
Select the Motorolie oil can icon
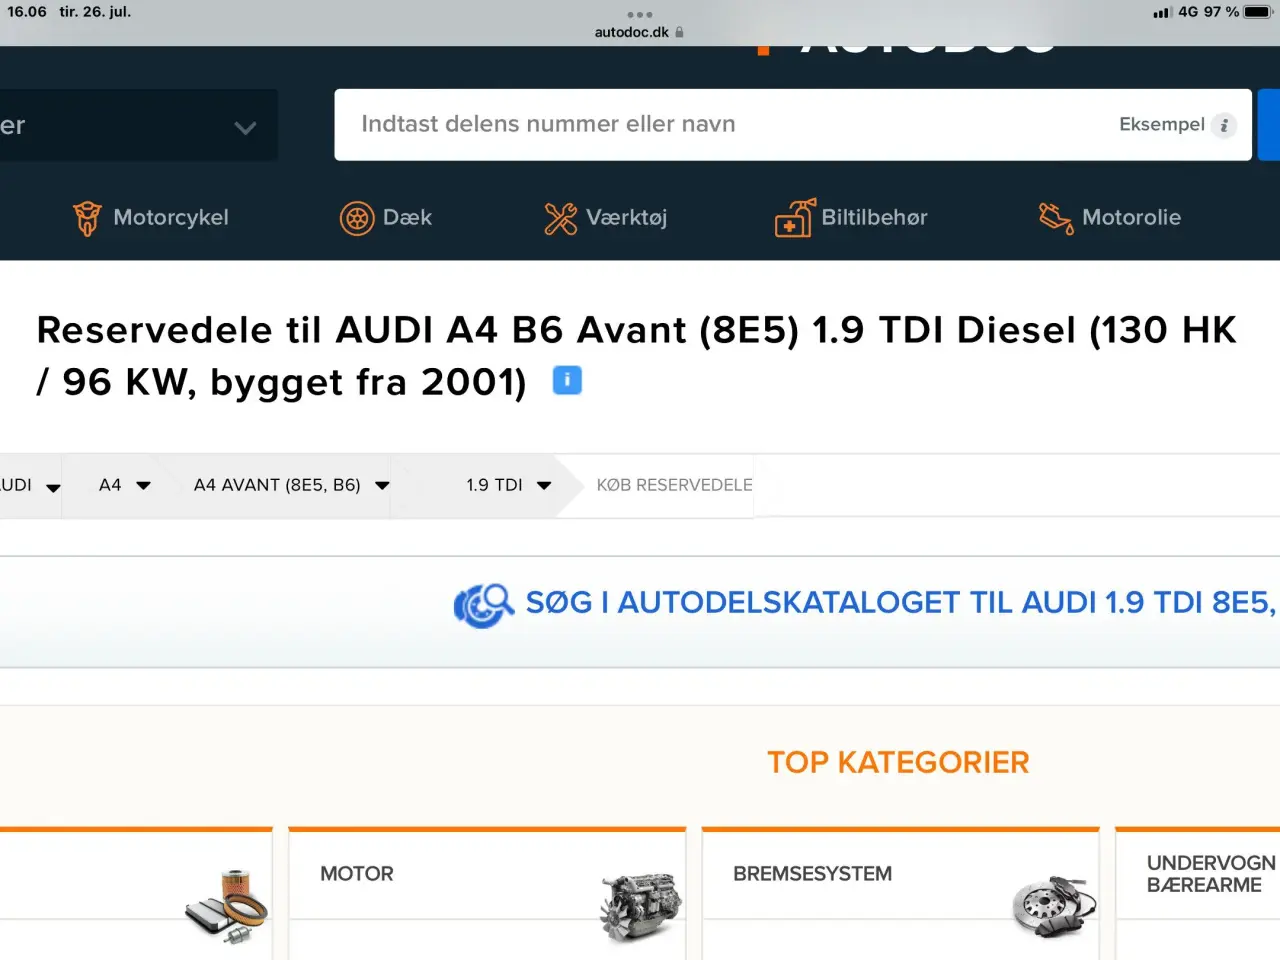tap(1056, 218)
